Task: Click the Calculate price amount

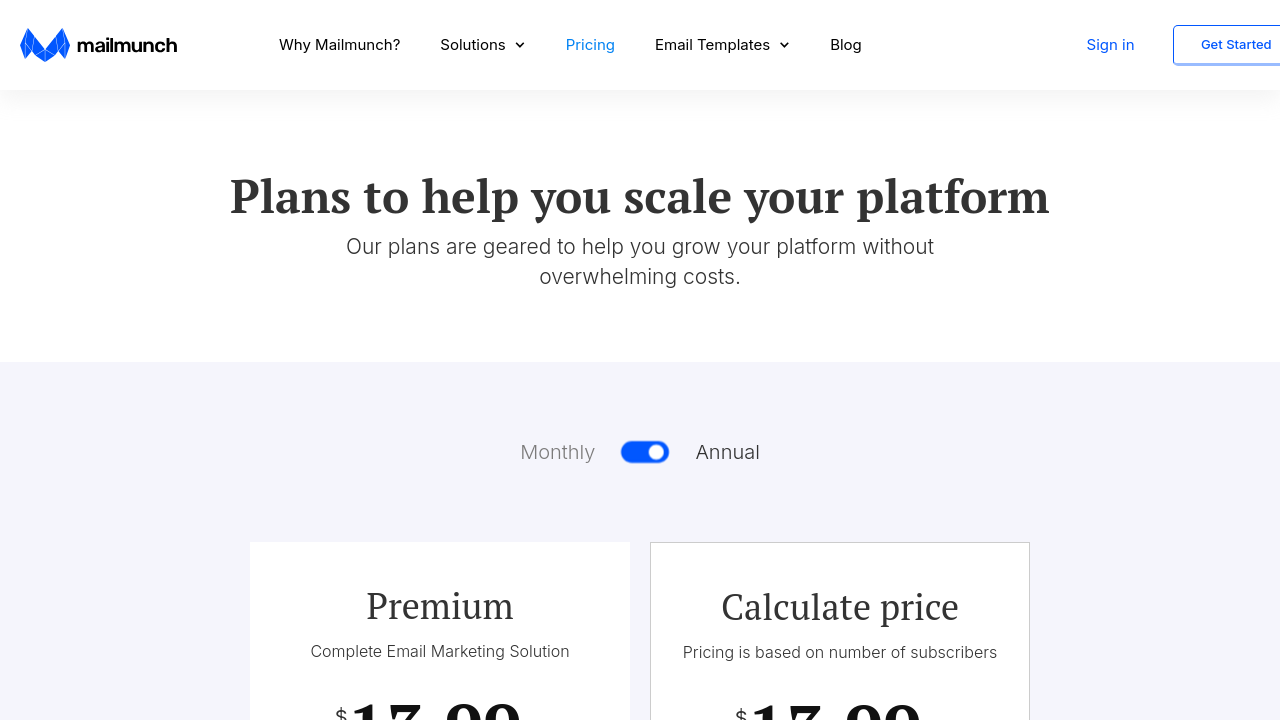Action: [x=835, y=708]
